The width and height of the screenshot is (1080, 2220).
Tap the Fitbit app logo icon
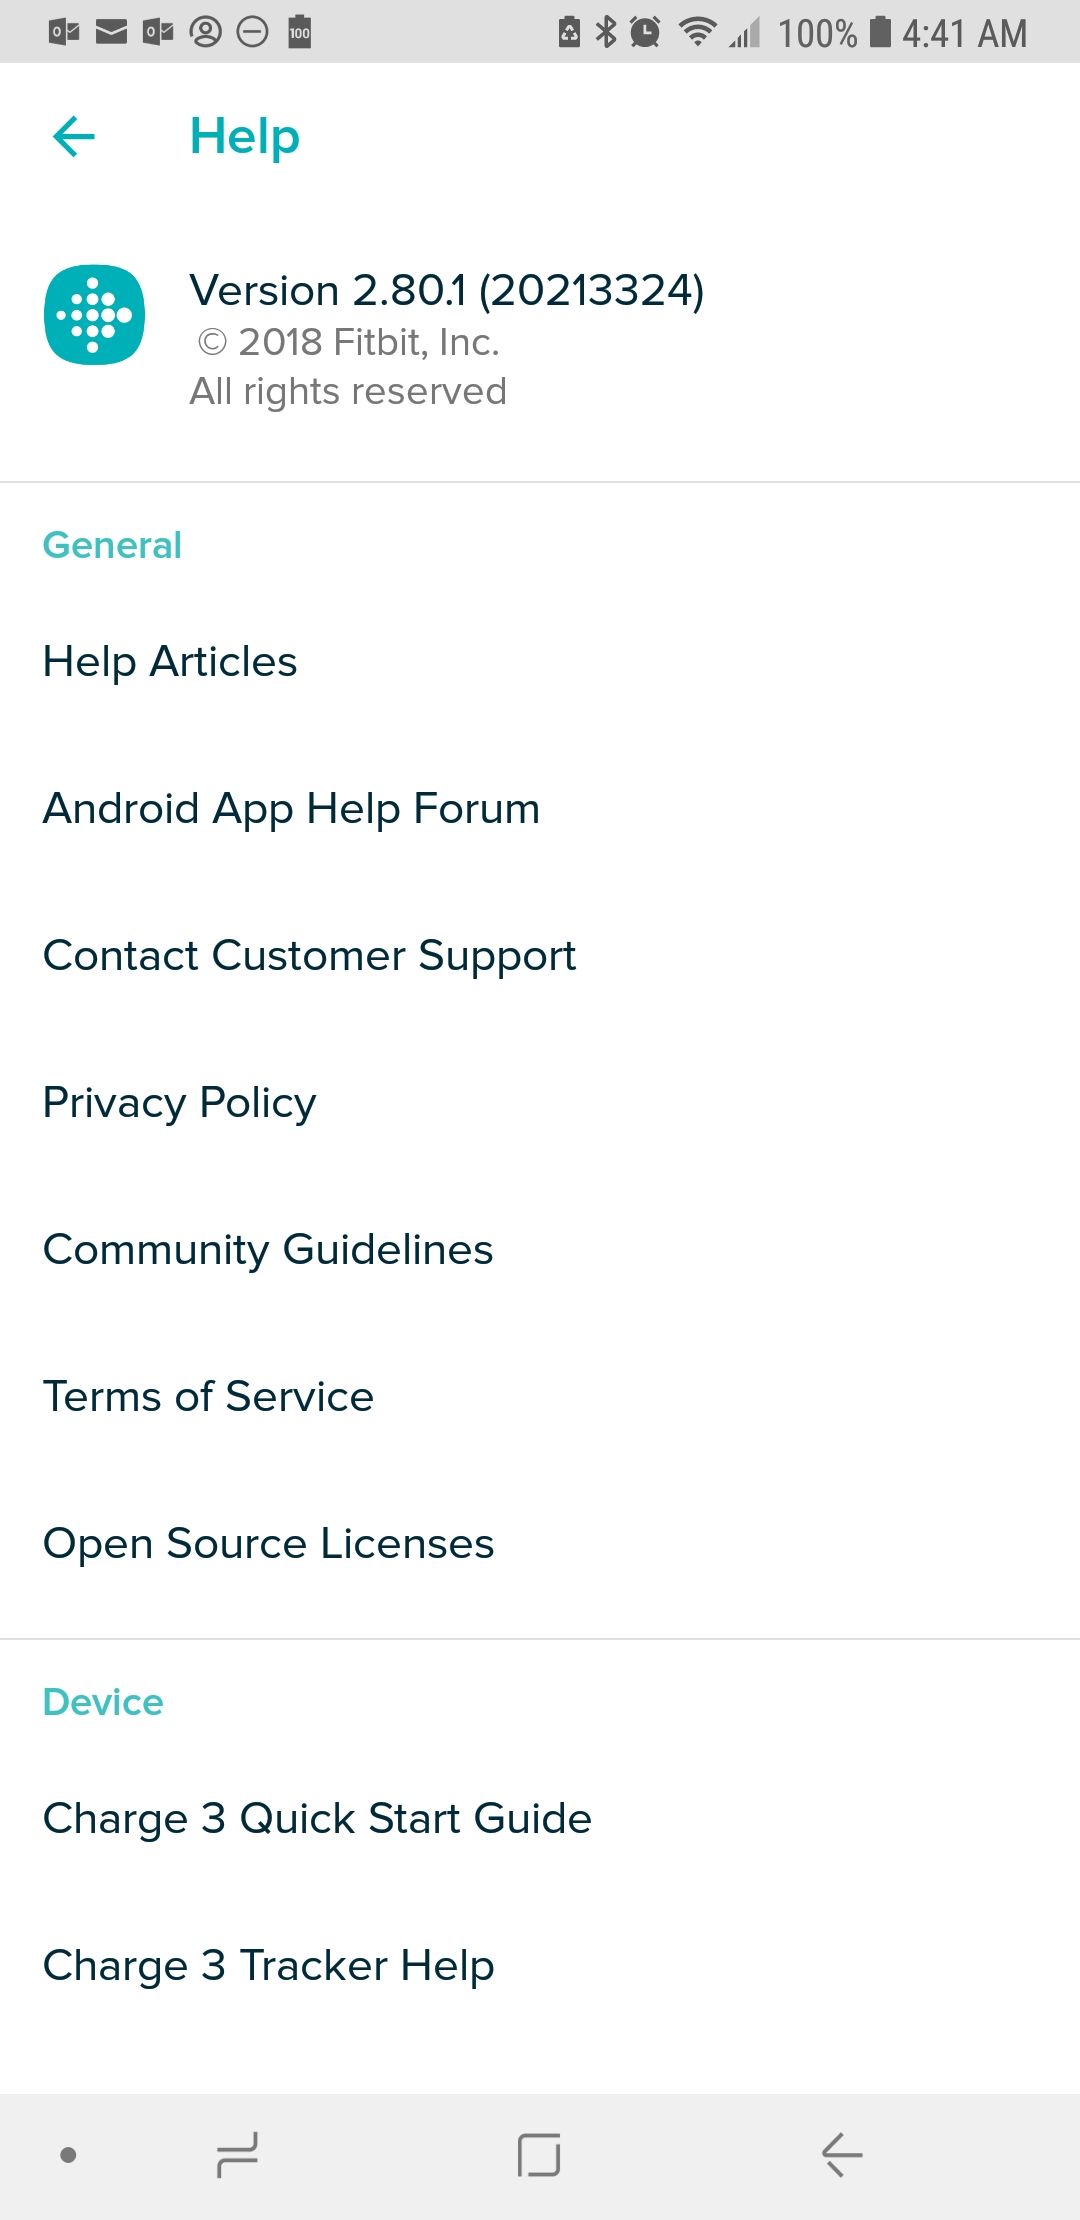[95, 315]
